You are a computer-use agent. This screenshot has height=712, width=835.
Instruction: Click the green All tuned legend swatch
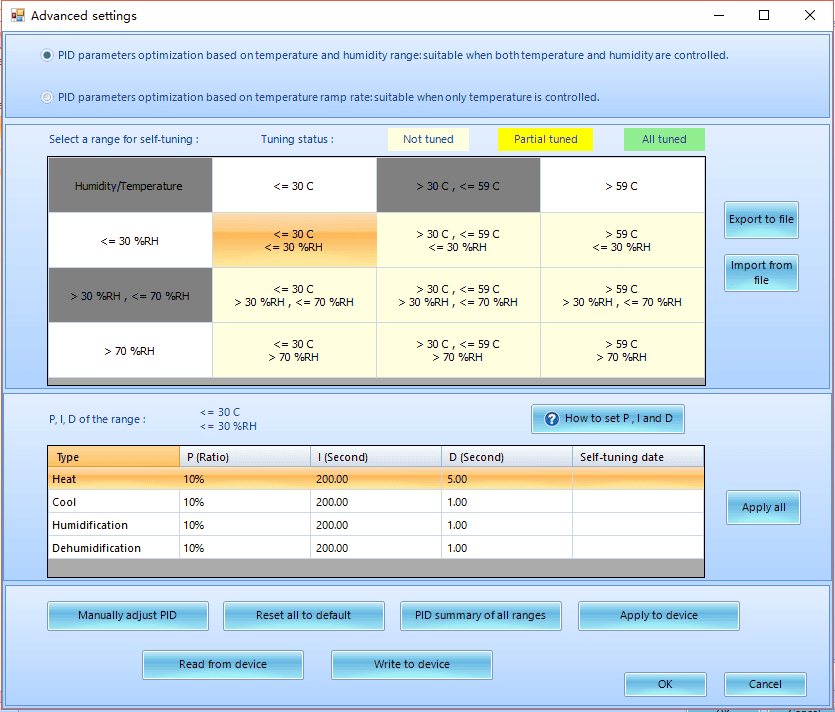click(664, 140)
